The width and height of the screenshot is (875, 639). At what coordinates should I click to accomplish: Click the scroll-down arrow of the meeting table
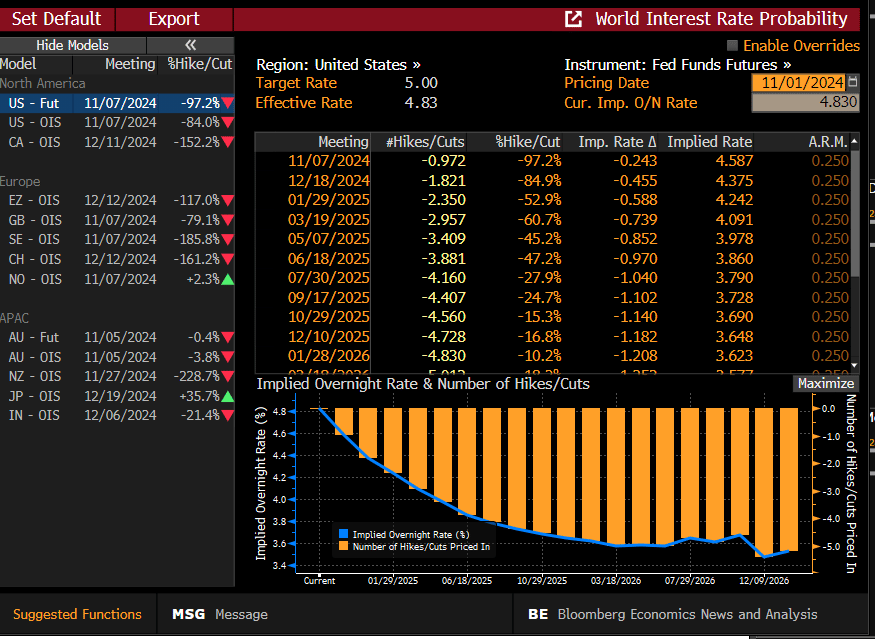(855, 366)
